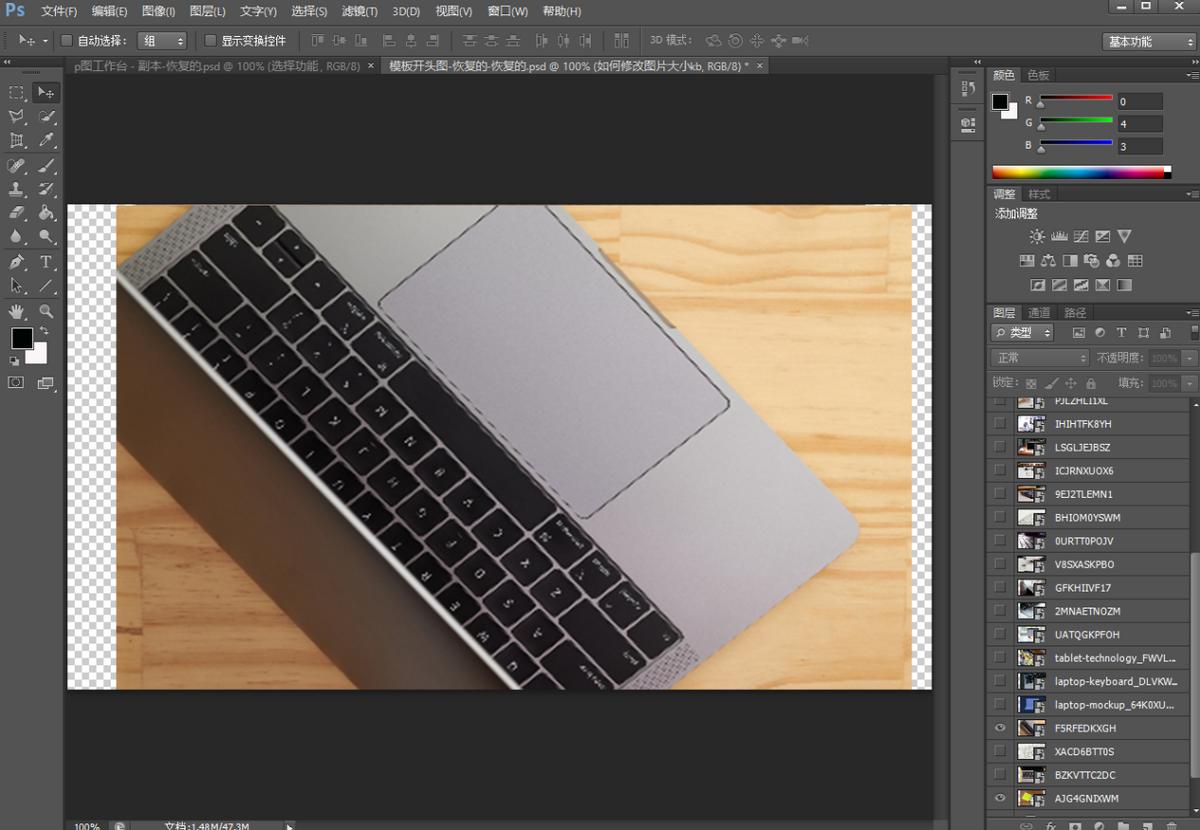The image size is (1200, 830).
Task: Select the Pen tool
Action: [16, 261]
